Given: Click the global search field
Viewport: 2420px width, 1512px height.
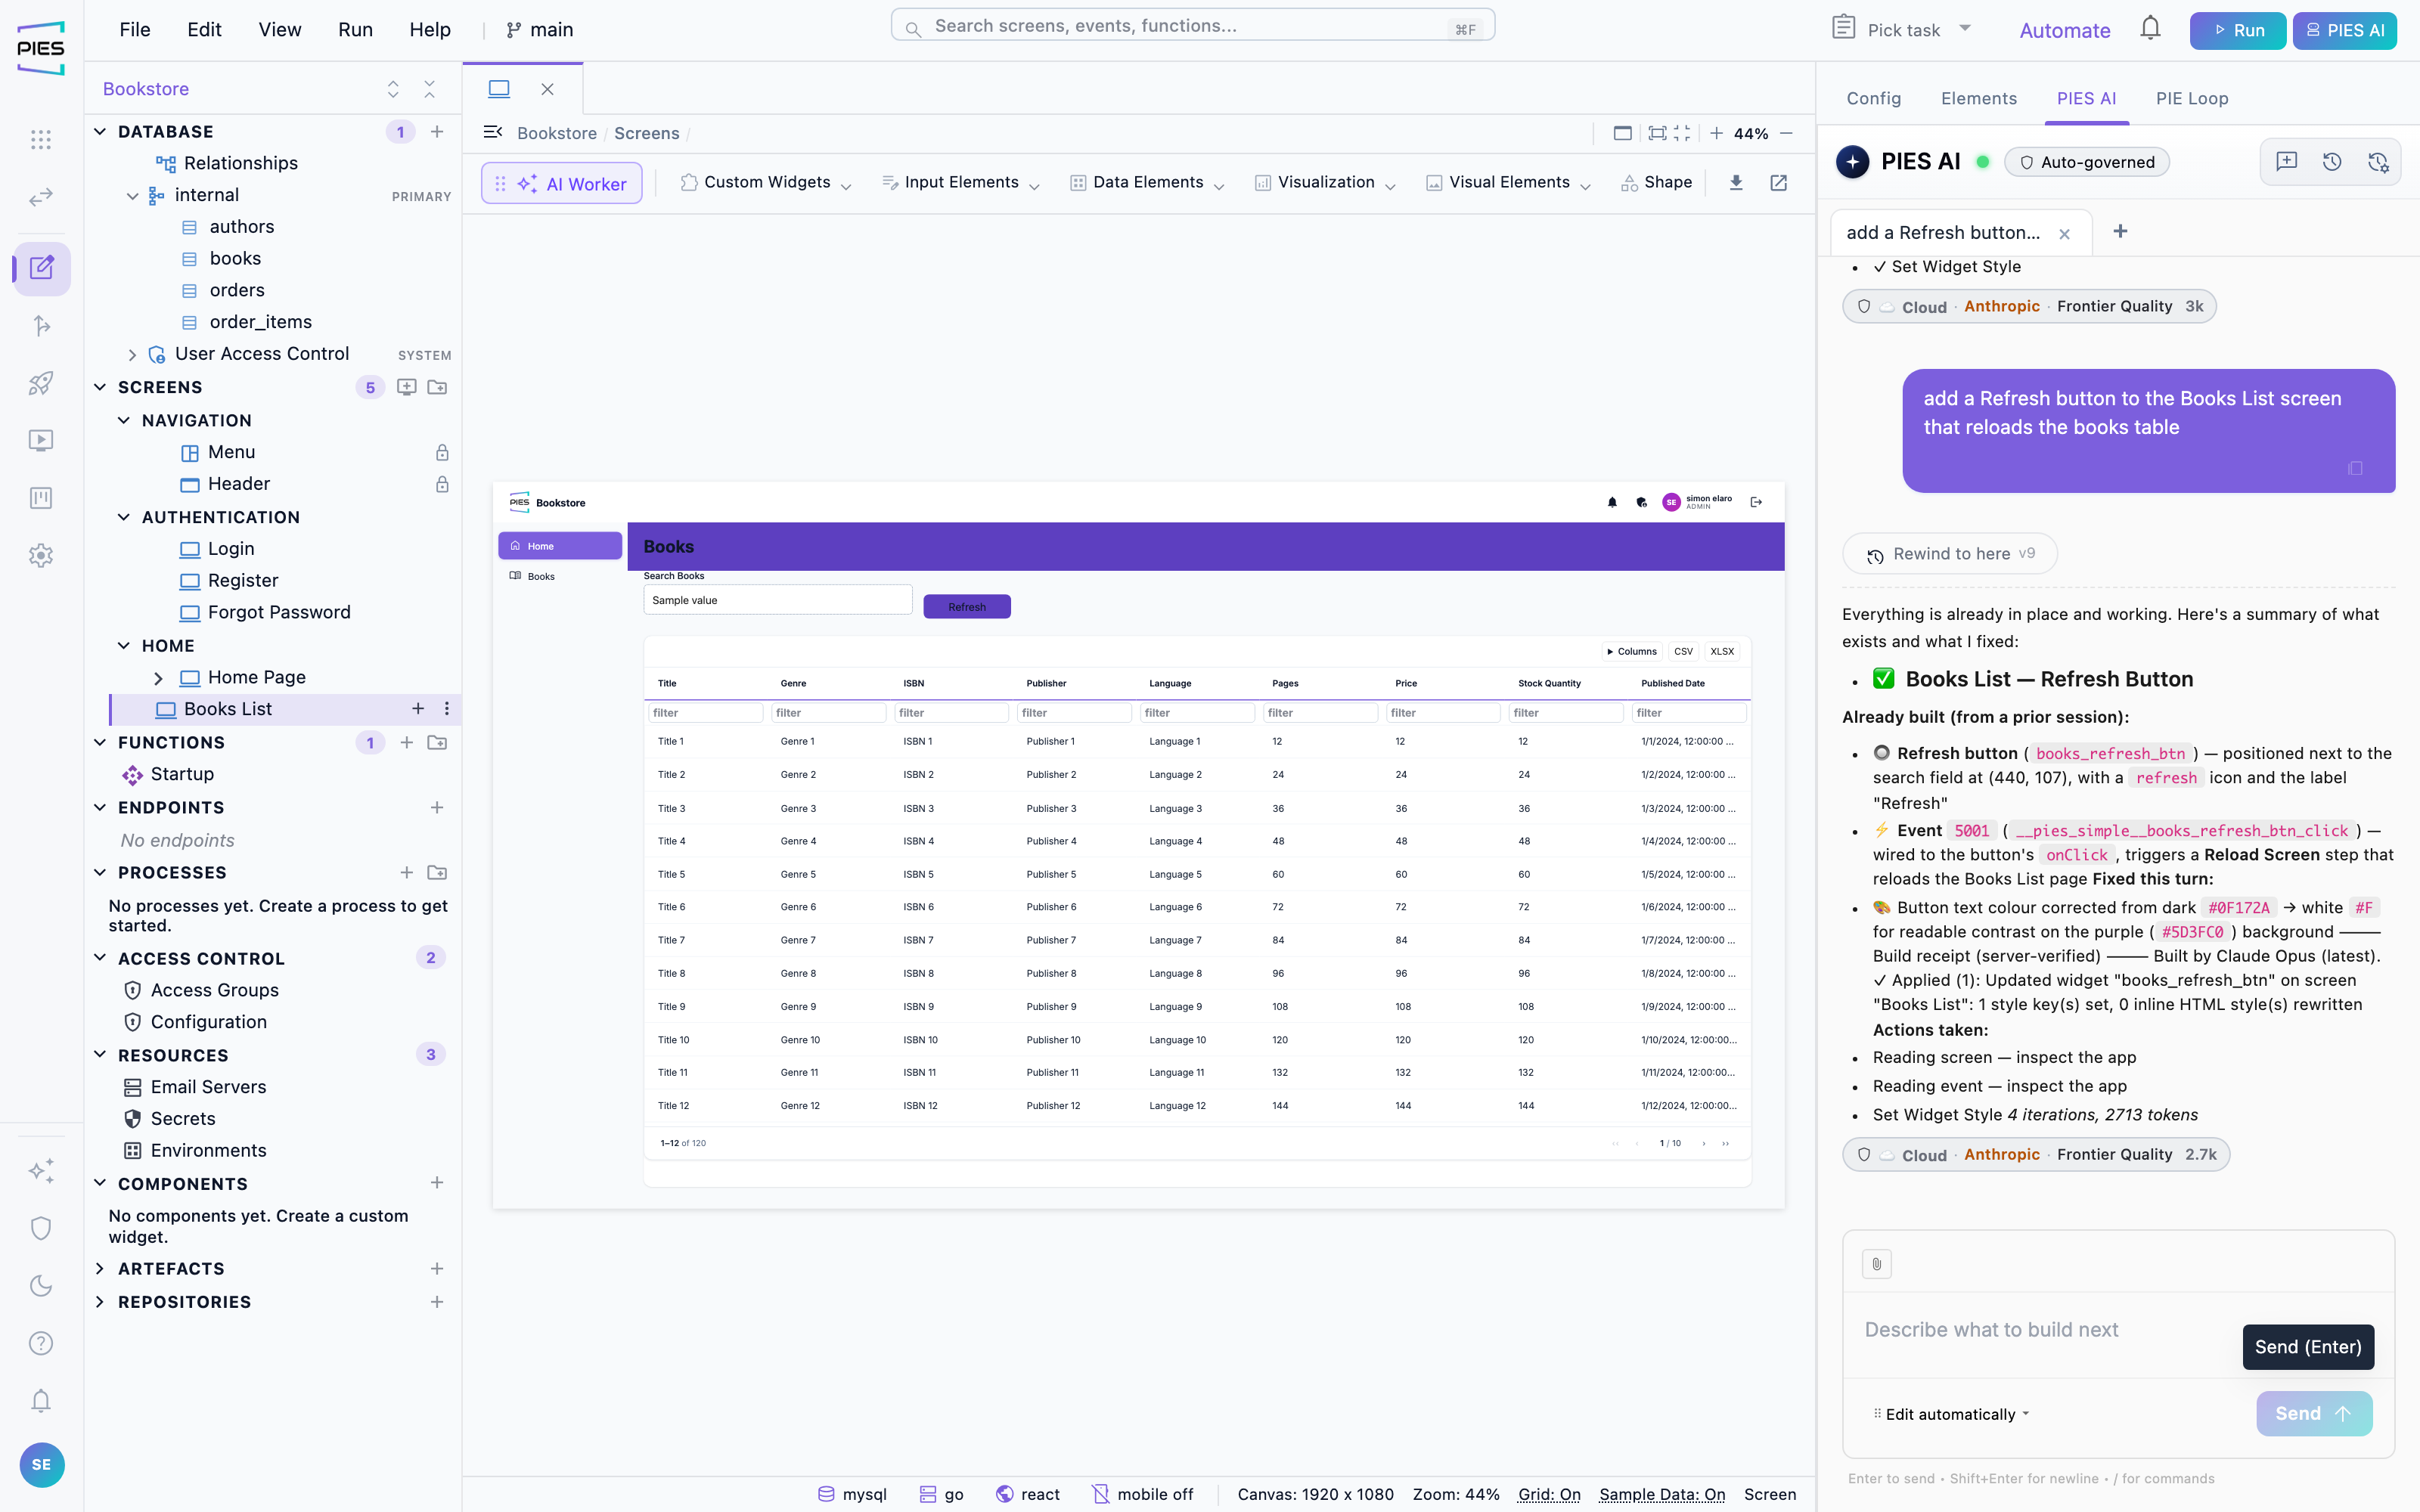Looking at the screenshot, I should click(x=1192, y=26).
